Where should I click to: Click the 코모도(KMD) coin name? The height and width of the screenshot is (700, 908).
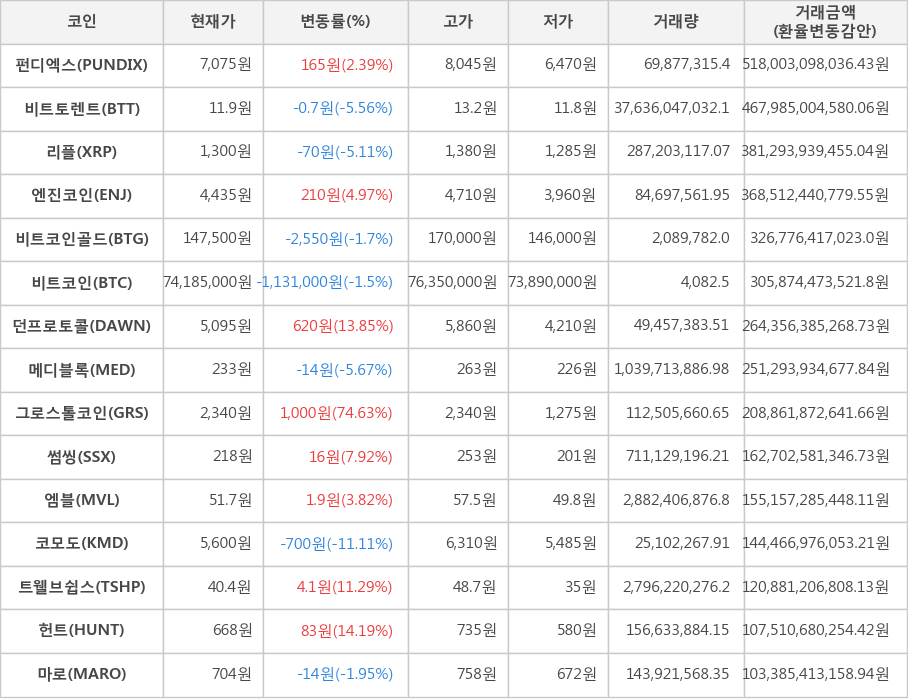(x=82, y=543)
